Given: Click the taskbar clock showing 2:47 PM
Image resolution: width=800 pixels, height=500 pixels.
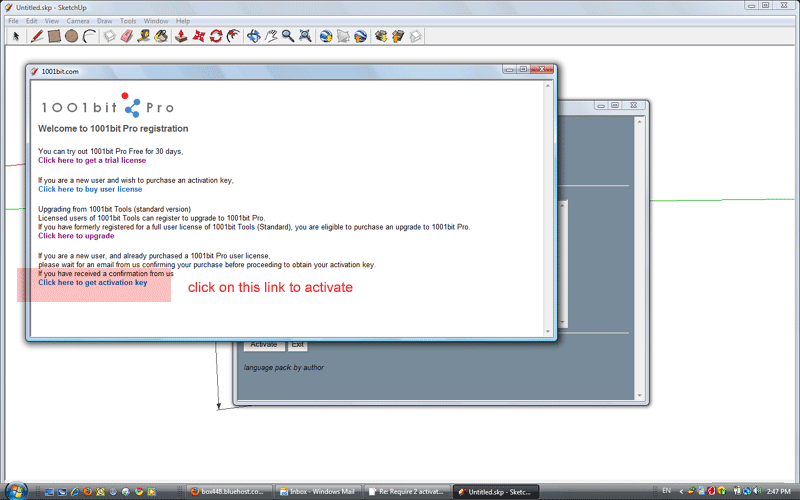Looking at the screenshot, I should coord(778,491).
